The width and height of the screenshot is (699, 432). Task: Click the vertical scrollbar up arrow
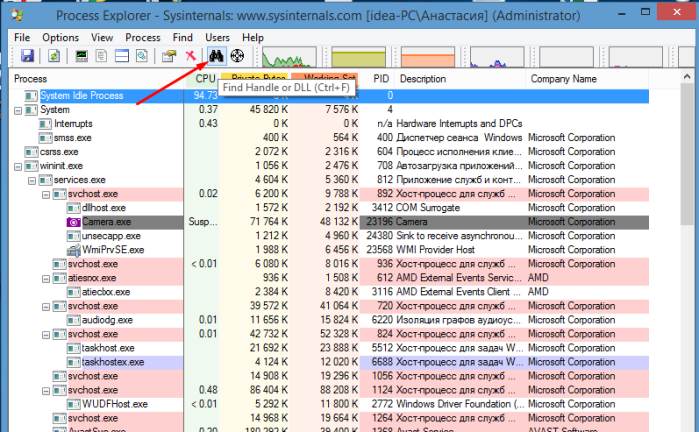(x=687, y=77)
